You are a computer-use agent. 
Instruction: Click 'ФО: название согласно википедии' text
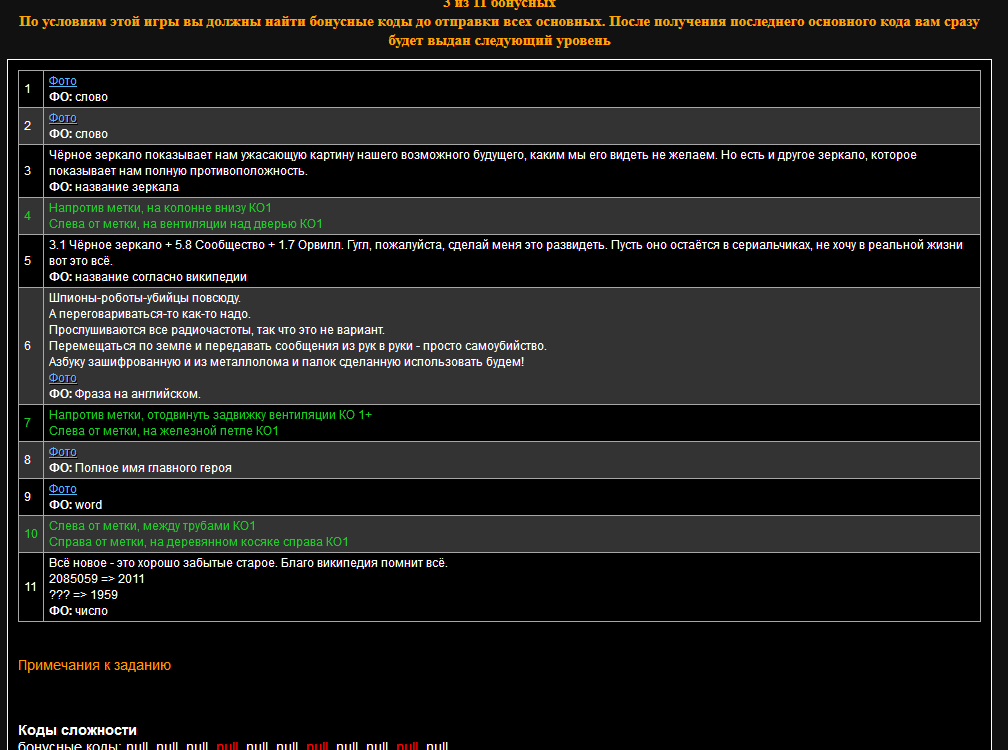[x=147, y=277]
